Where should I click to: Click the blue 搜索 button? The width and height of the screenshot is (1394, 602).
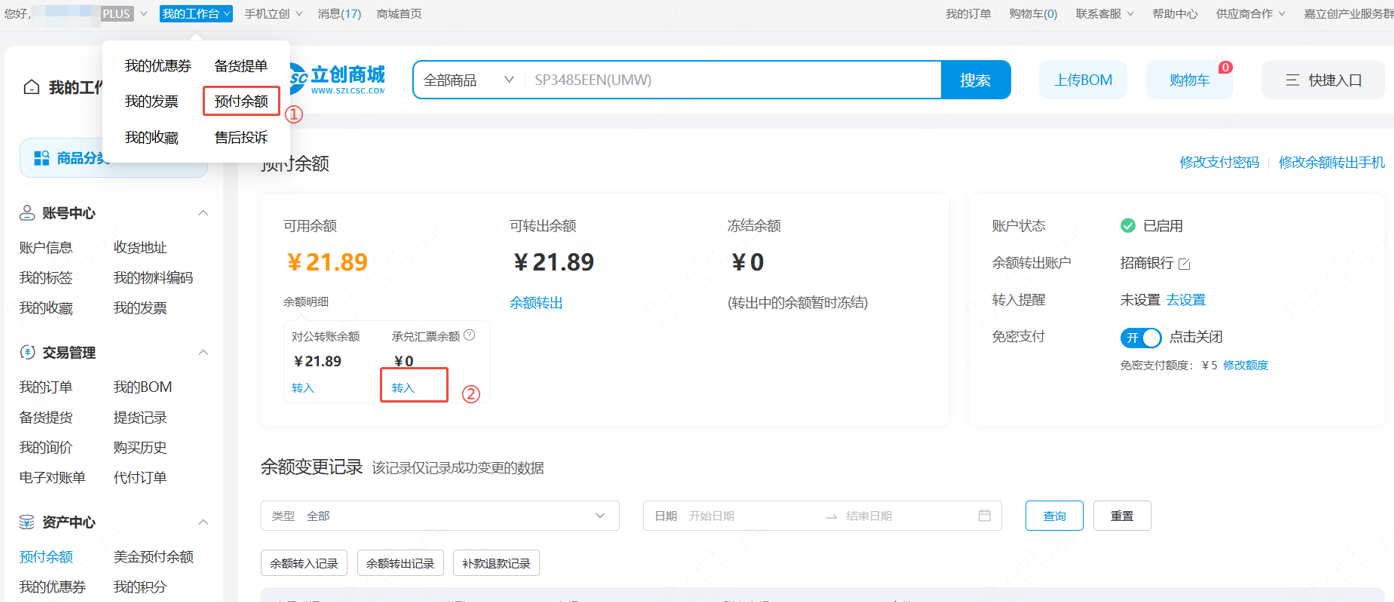point(975,80)
